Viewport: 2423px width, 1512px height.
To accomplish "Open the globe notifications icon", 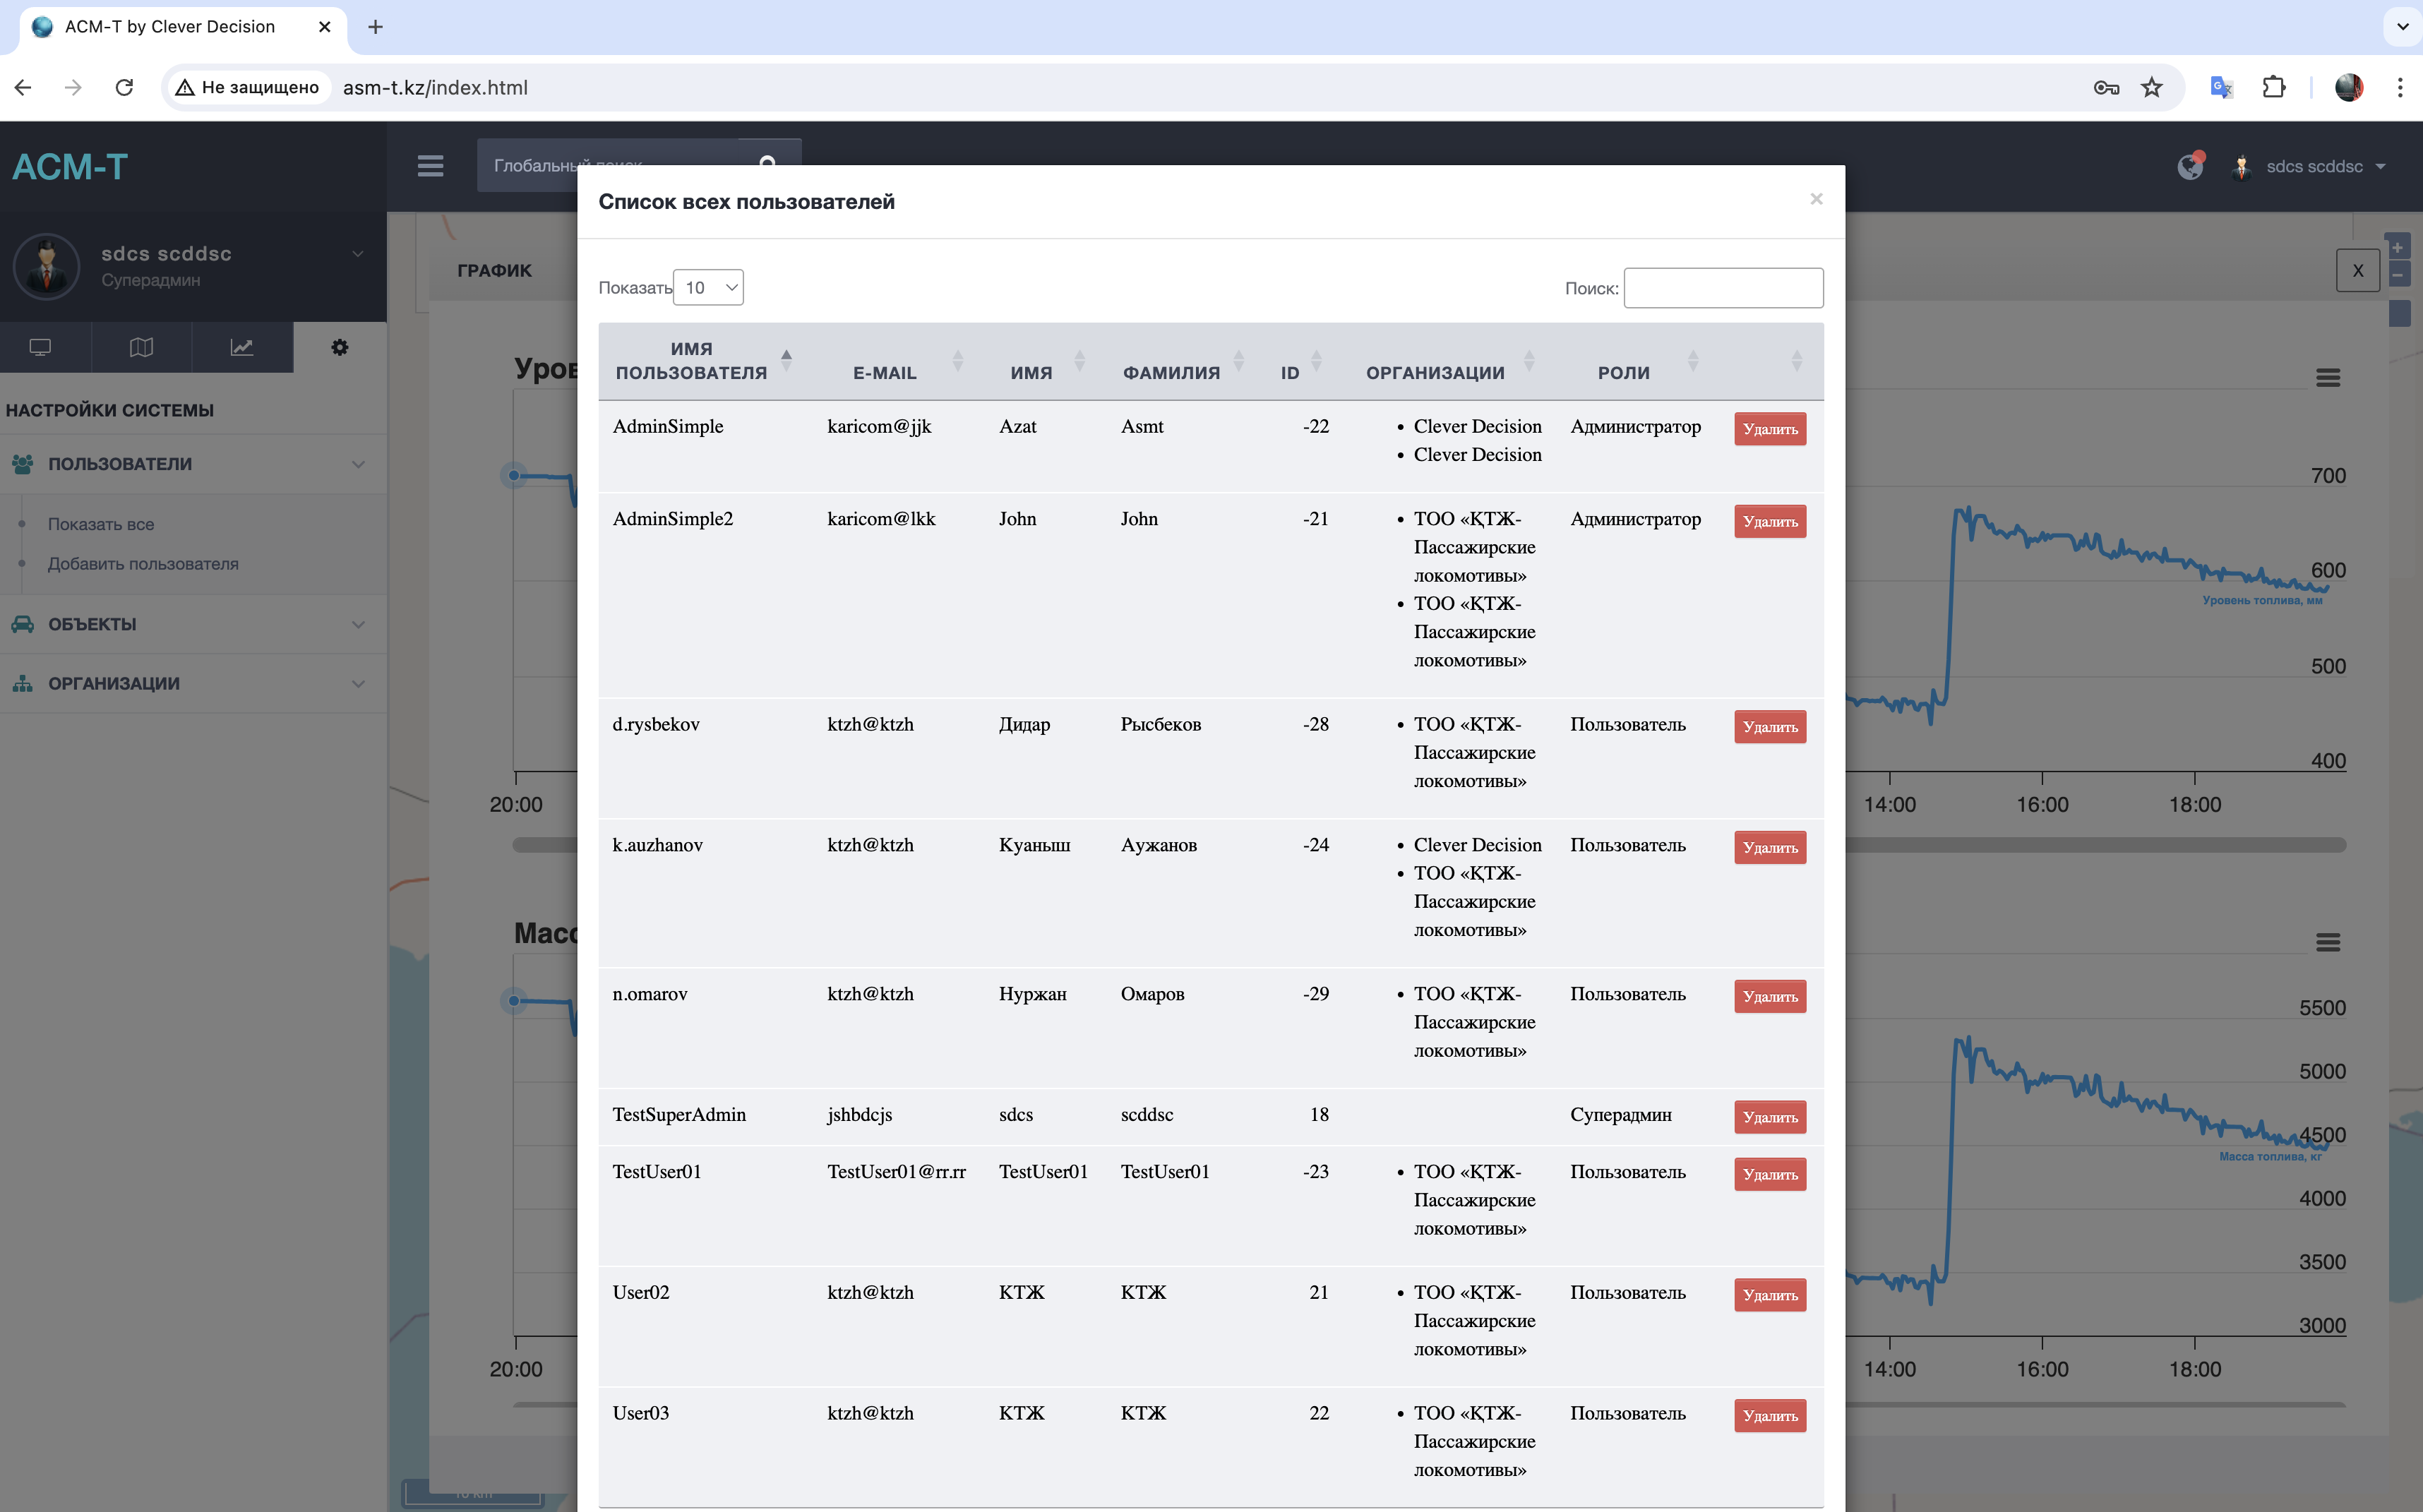I will pos(2190,166).
